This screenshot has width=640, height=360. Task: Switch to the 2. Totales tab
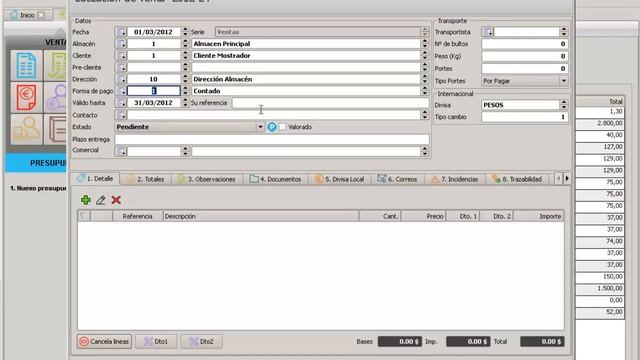[x=146, y=179]
